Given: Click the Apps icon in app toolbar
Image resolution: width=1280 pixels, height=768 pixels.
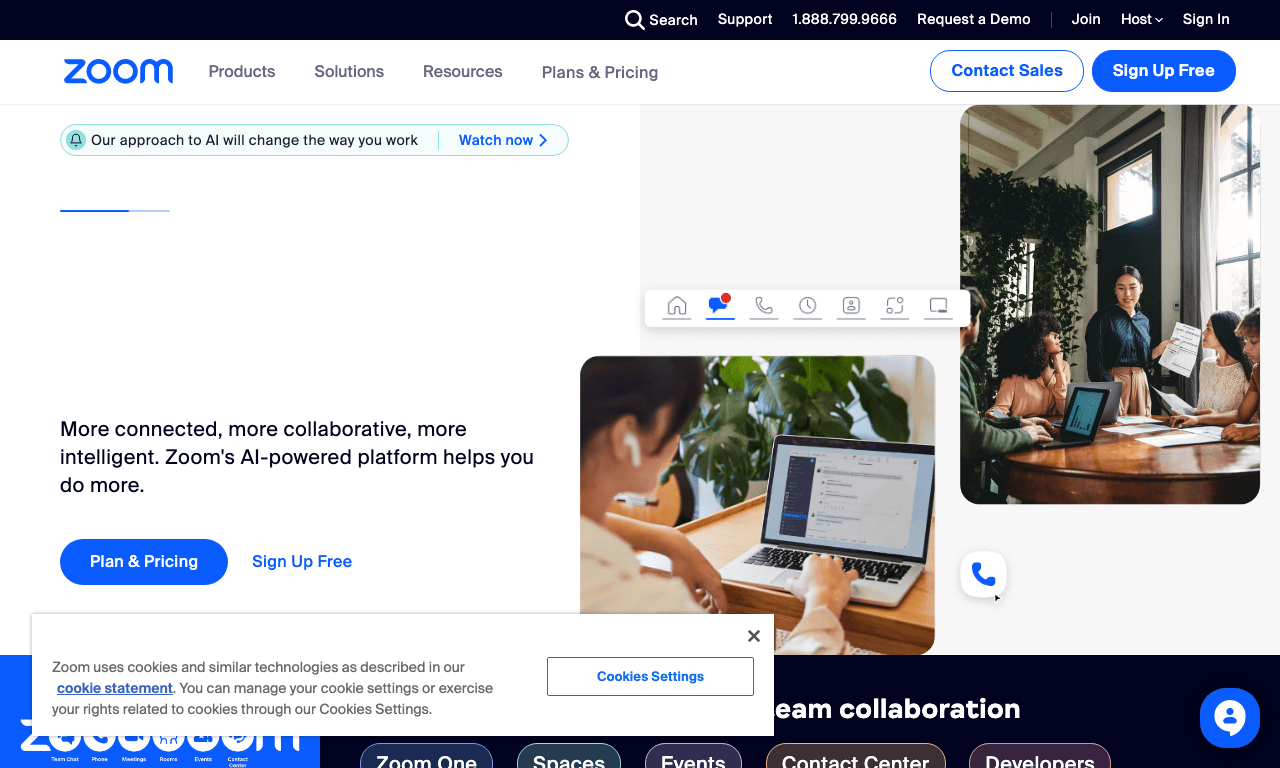Looking at the screenshot, I should pos(895,306).
